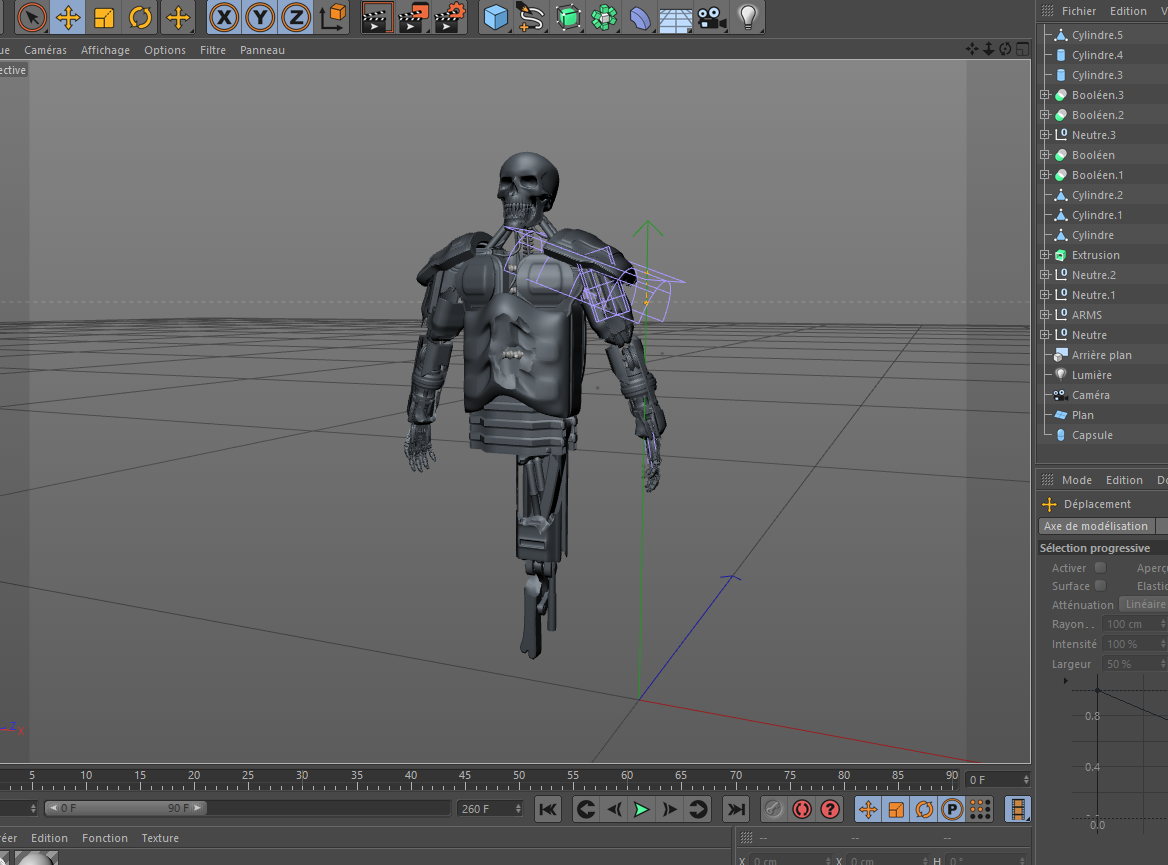This screenshot has width=1168, height=865.
Task: Switch the coordinate system icon
Action: coord(333,17)
